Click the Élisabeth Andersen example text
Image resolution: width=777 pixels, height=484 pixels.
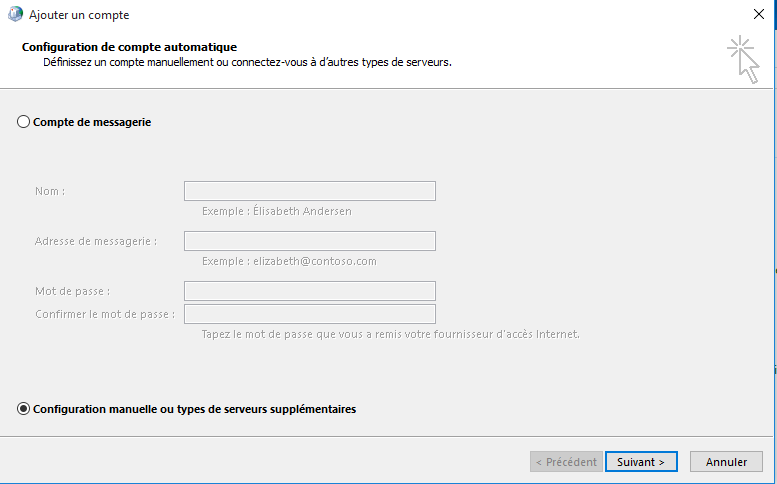click(276, 211)
